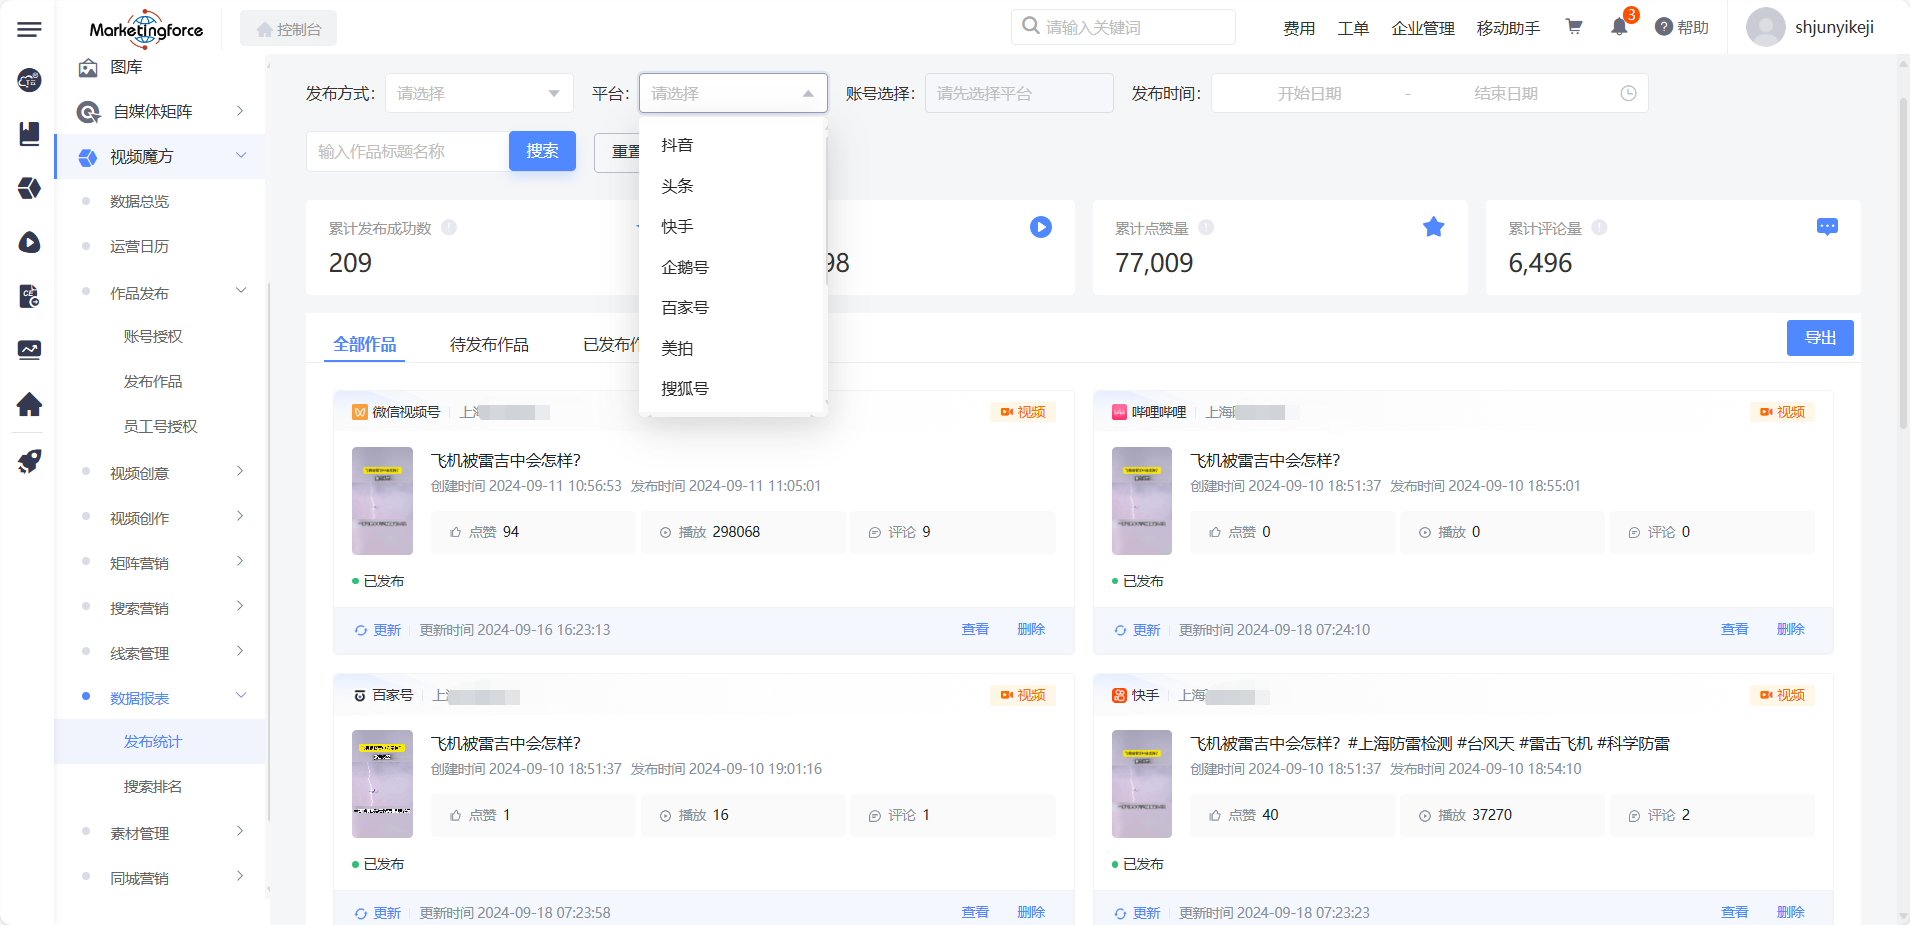Click the hamburger menu icon at top left
1910x925 pixels.
pyautogui.click(x=29, y=29)
